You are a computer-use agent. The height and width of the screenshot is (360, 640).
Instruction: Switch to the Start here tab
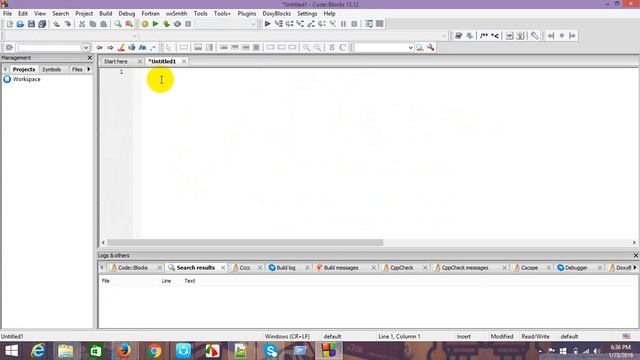point(116,61)
